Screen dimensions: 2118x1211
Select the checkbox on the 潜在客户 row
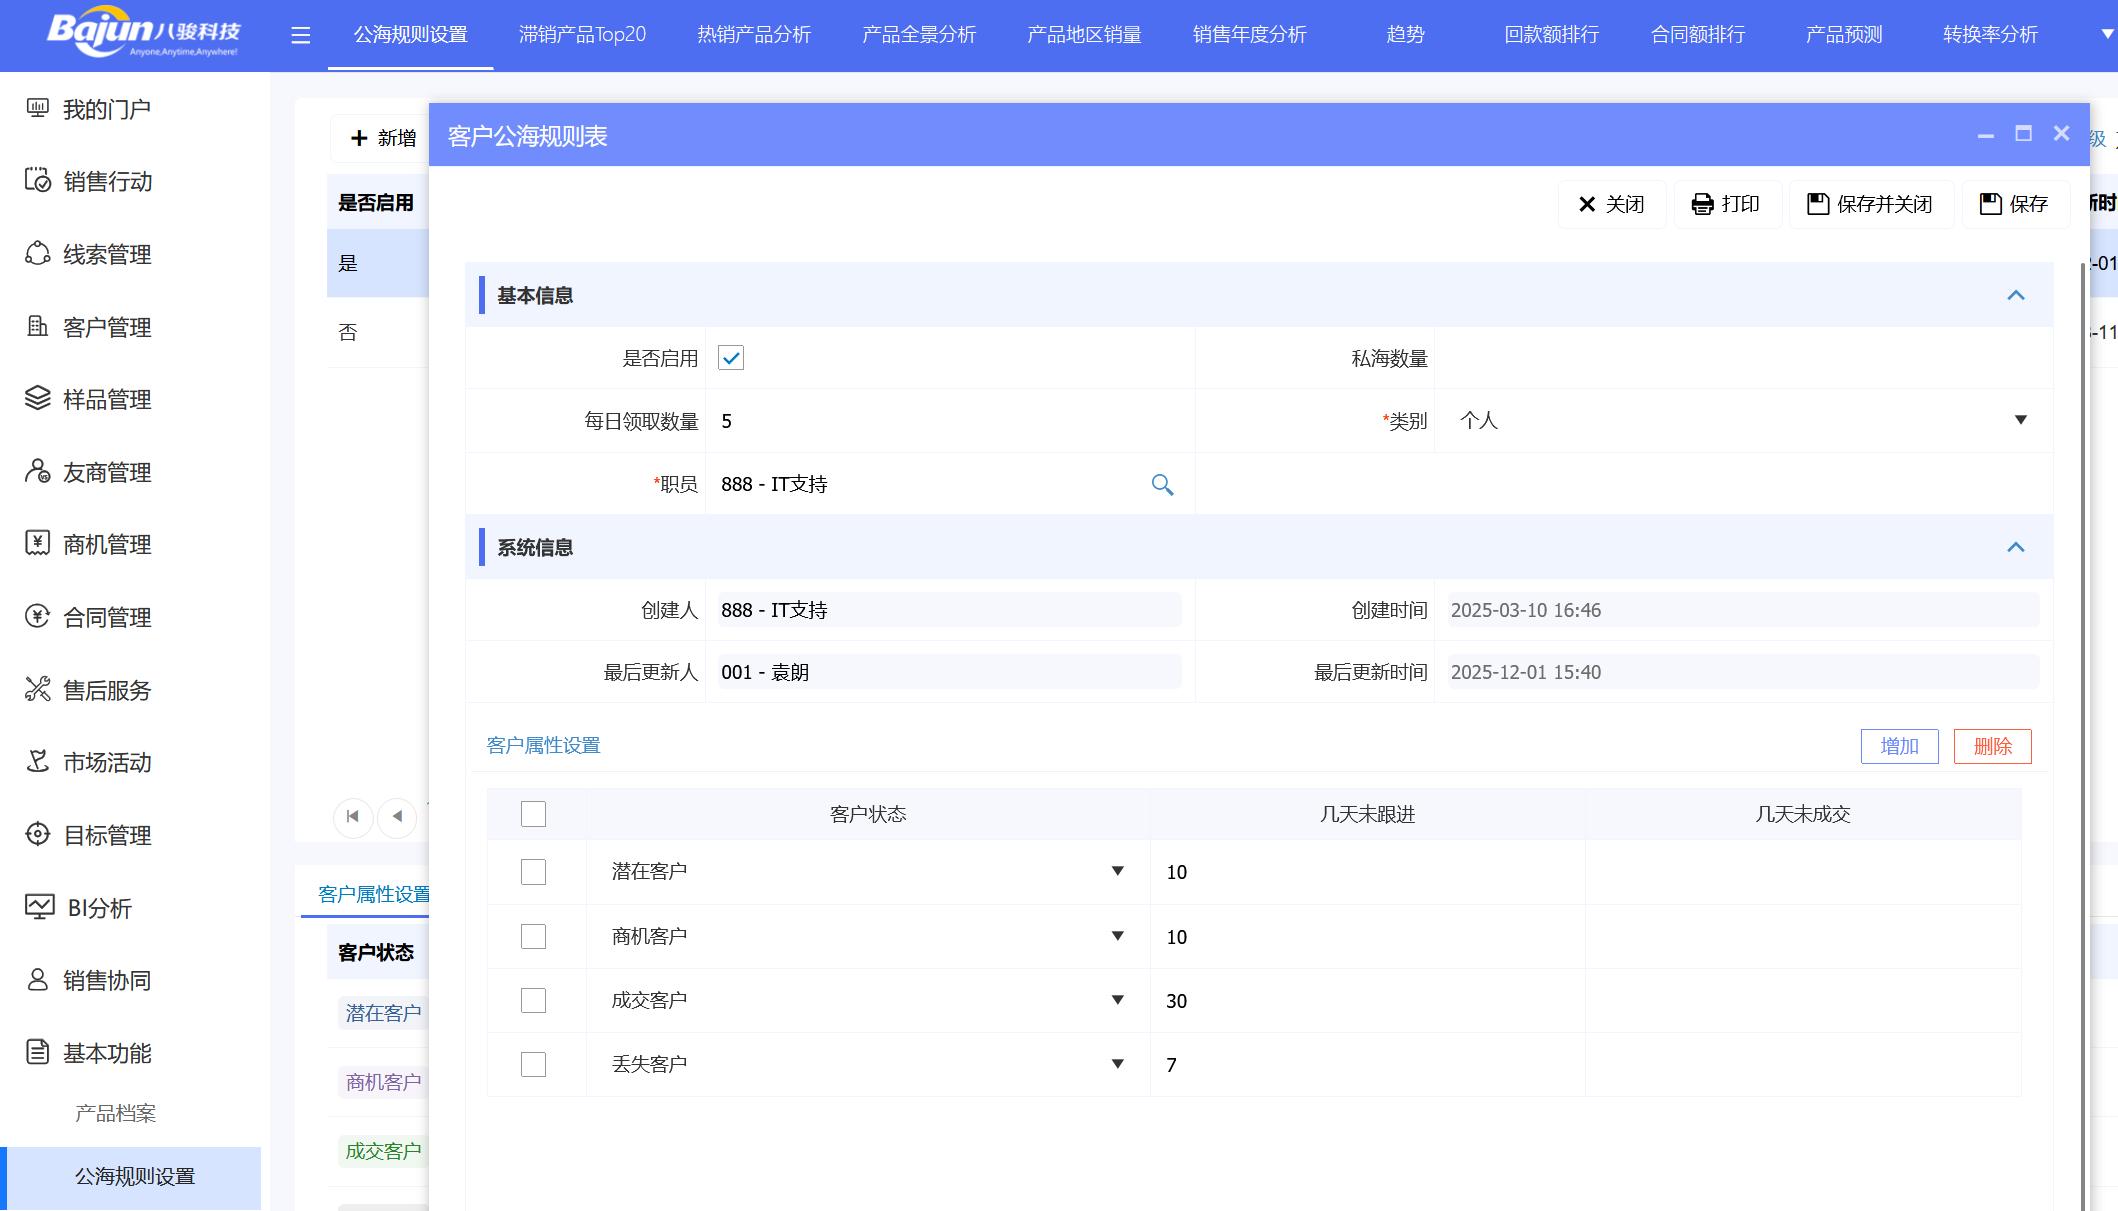point(533,871)
